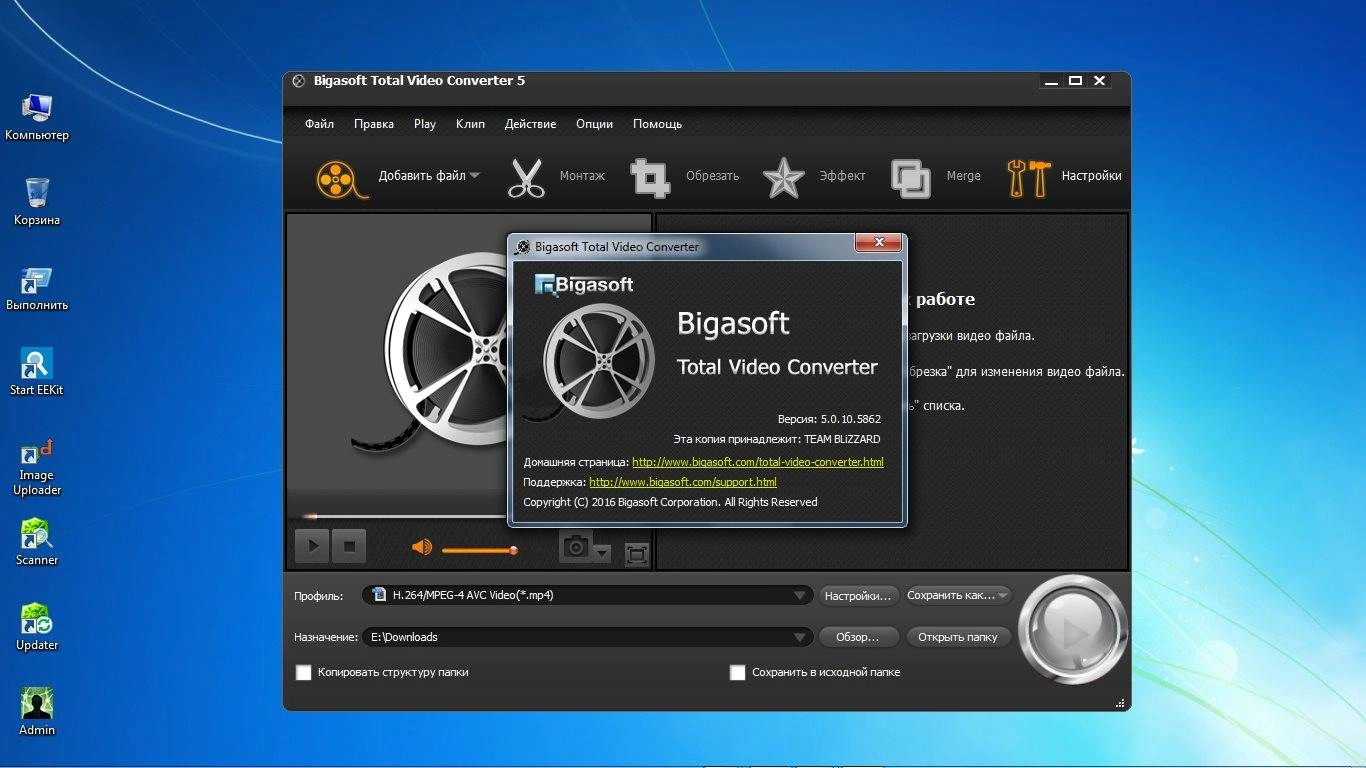The image size is (1366, 768).
Task: Click the Настройки... profile button
Action: coord(858,595)
